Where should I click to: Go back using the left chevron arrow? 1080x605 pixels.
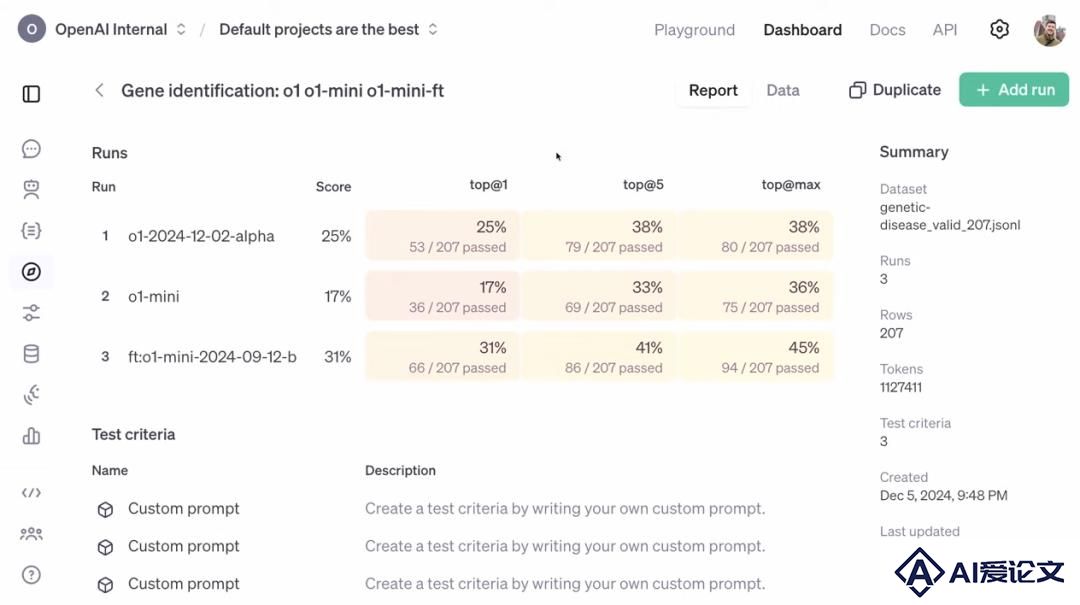[x=100, y=90]
